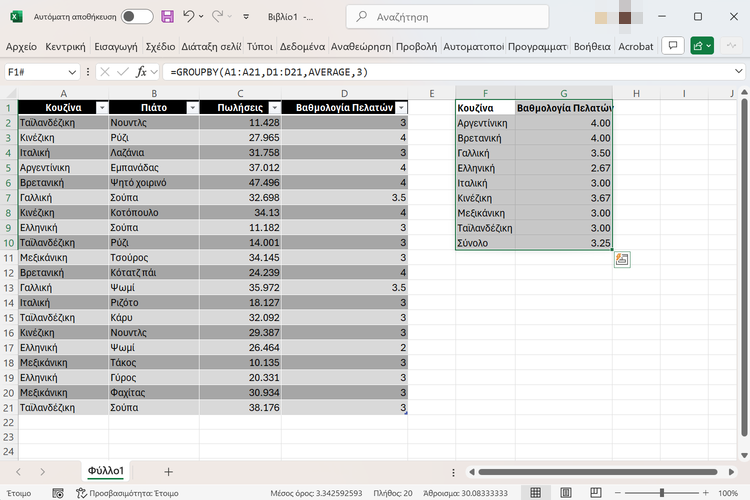This screenshot has width=750, height=500.
Task: Click the Μέσος όρος status bar value
Action: (x=316, y=493)
